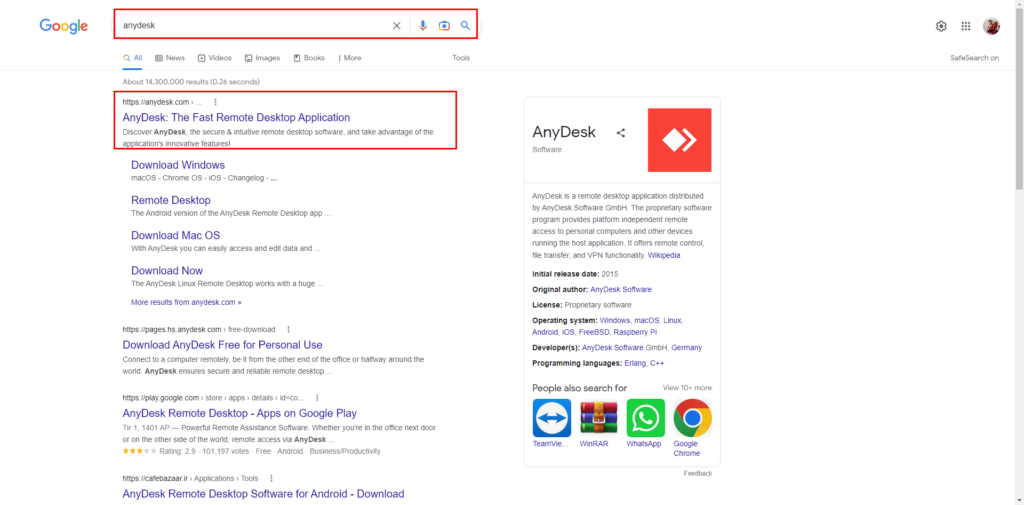Open the Remote Desktop sitelink
This screenshot has height=505, width=1024.
click(x=171, y=200)
